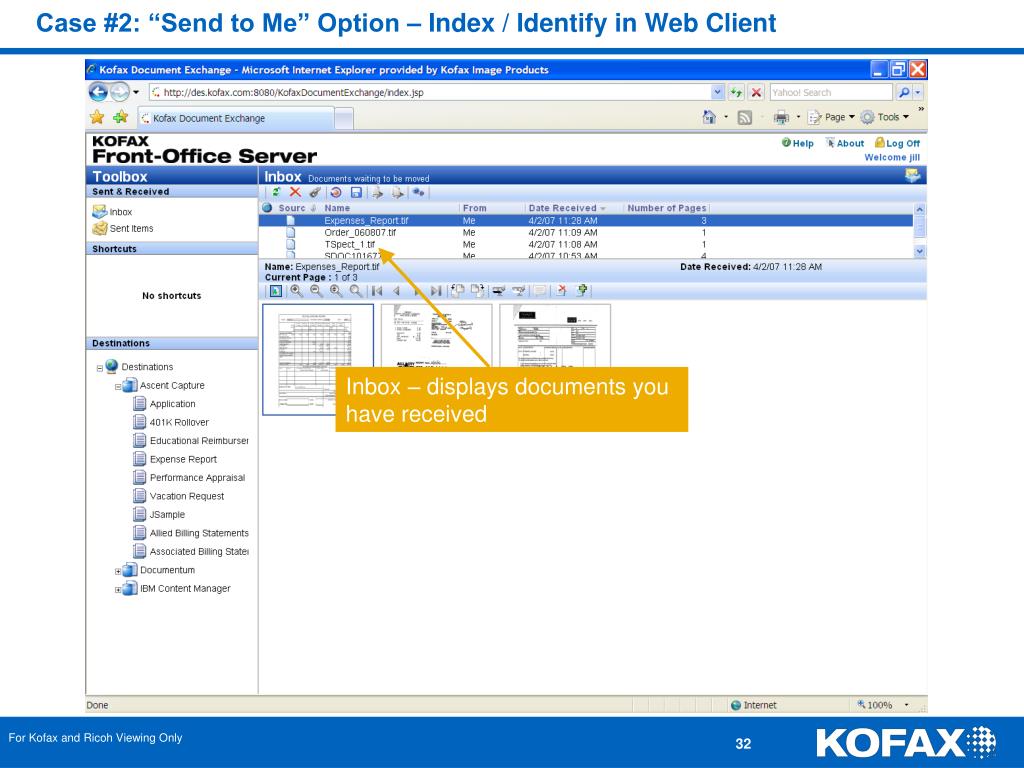Select the Expenses_Report.tif document row
The height and width of the screenshot is (768, 1024).
(586, 221)
